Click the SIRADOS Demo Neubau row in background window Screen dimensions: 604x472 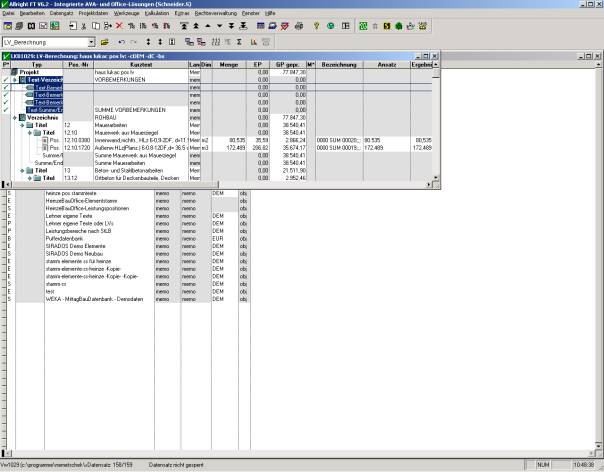point(127,254)
